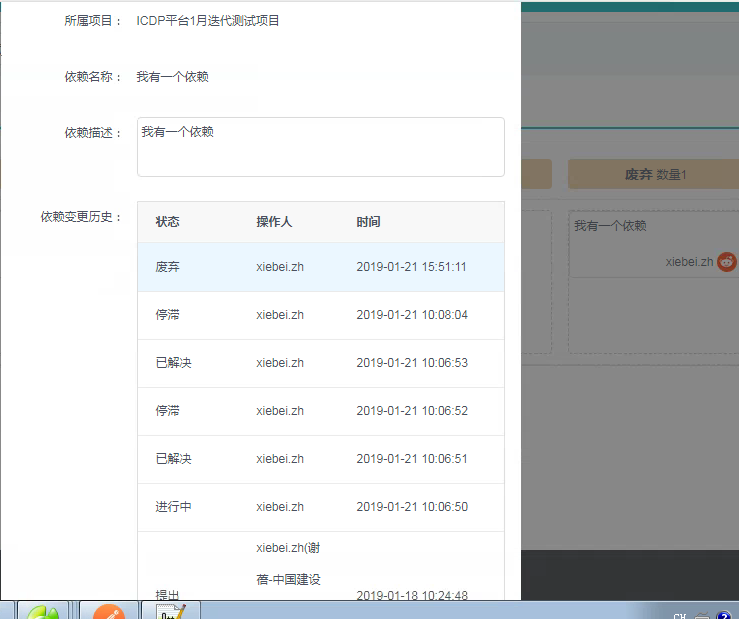Click the 状态 column header
The image size is (739, 619).
tap(167, 222)
